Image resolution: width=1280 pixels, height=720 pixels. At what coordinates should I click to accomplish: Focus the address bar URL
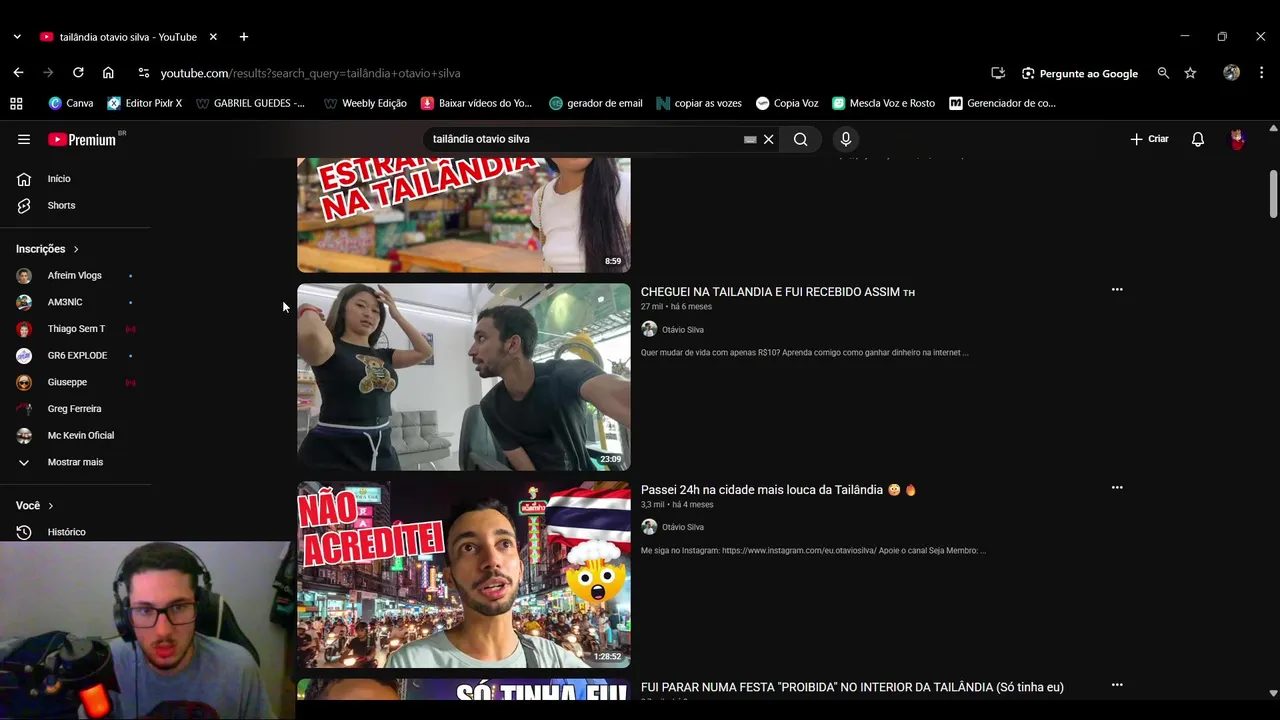coord(310,73)
